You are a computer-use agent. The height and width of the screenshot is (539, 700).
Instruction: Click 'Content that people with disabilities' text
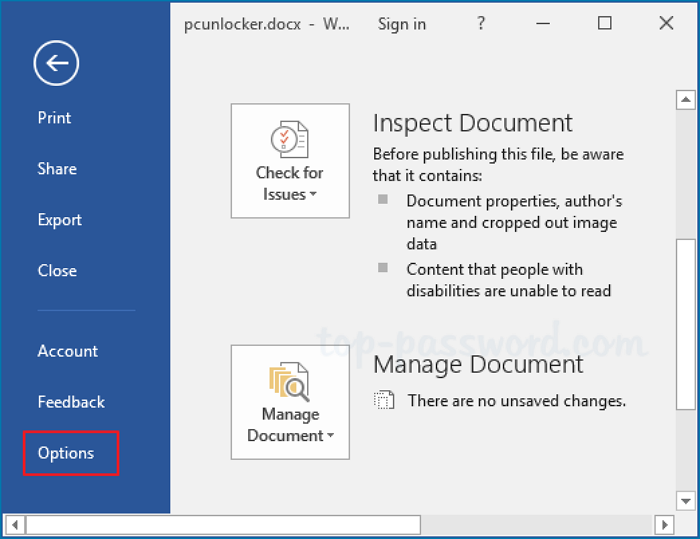pyautogui.click(x=508, y=280)
